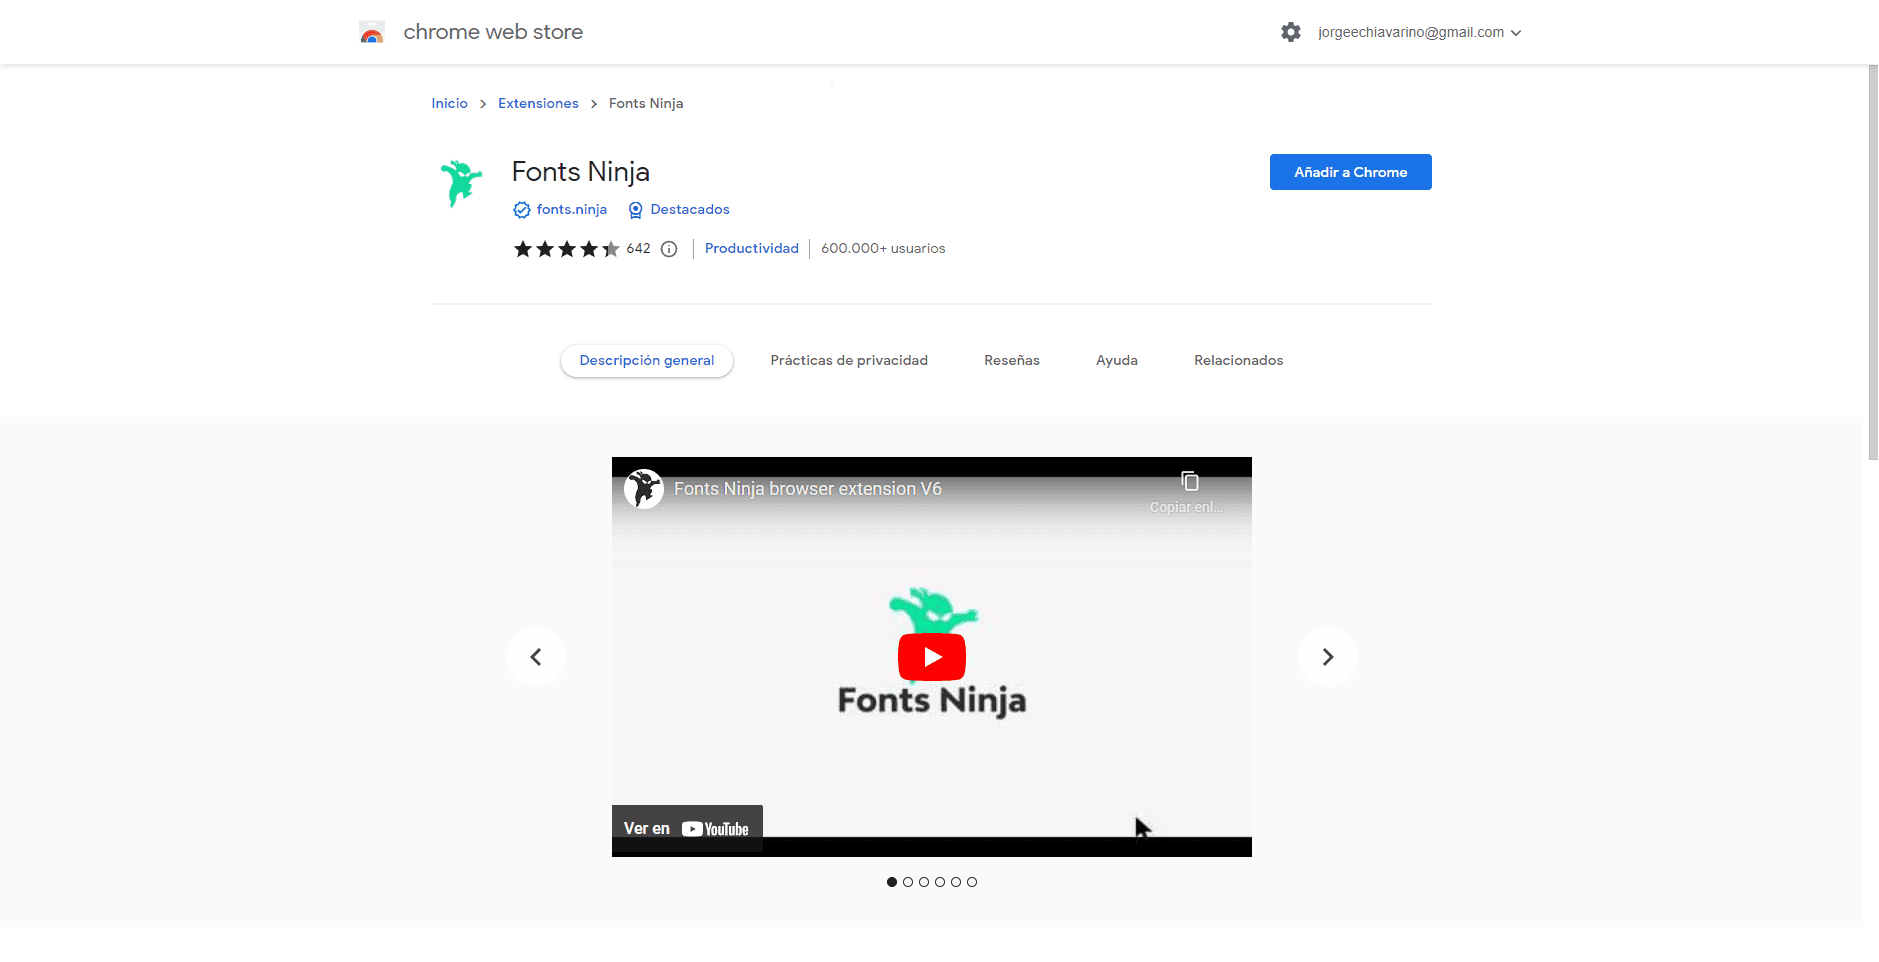
Task: Click the star rating row
Action: click(x=566, y=249)
